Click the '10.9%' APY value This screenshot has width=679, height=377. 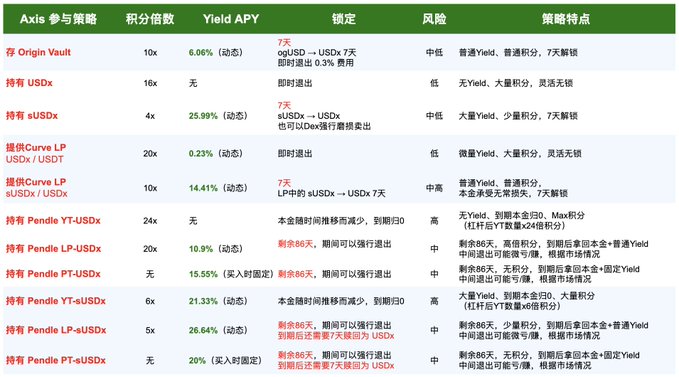tap(200, 249)
